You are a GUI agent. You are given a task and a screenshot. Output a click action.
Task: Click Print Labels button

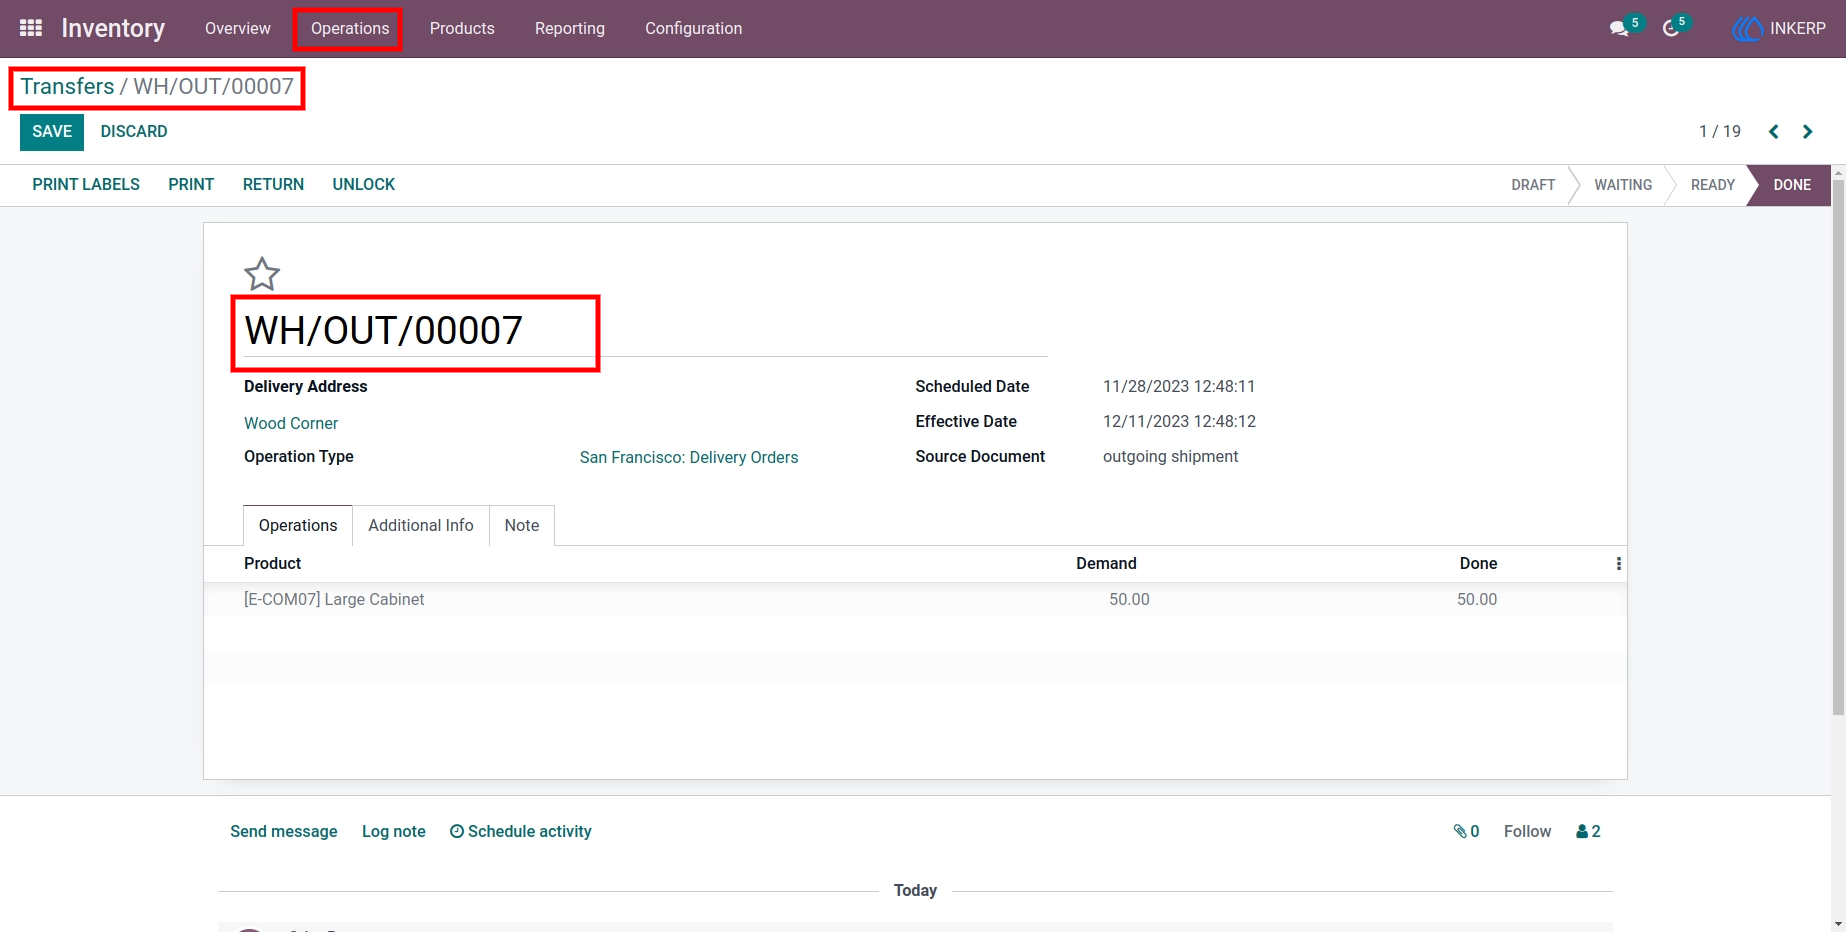[86, 184]
